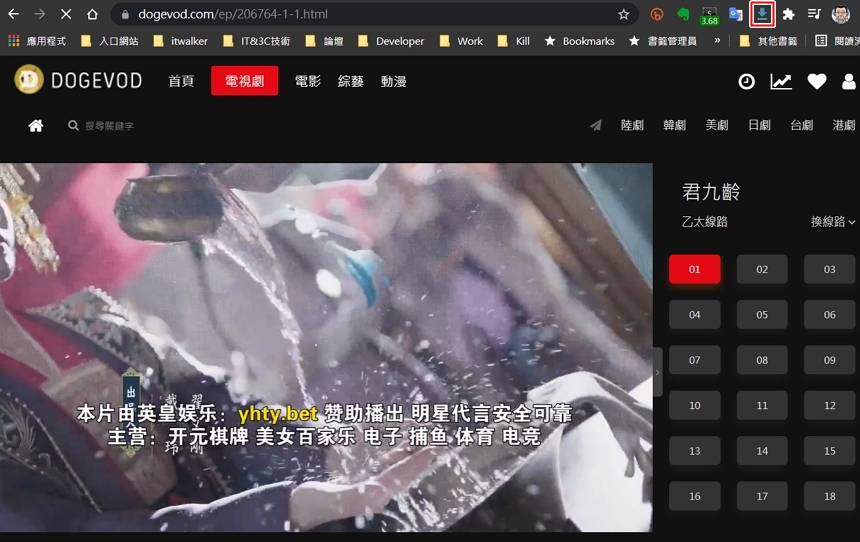Open the 日劇 category
The width and height of the screenshot is (860, 542).
coord(759,125)
